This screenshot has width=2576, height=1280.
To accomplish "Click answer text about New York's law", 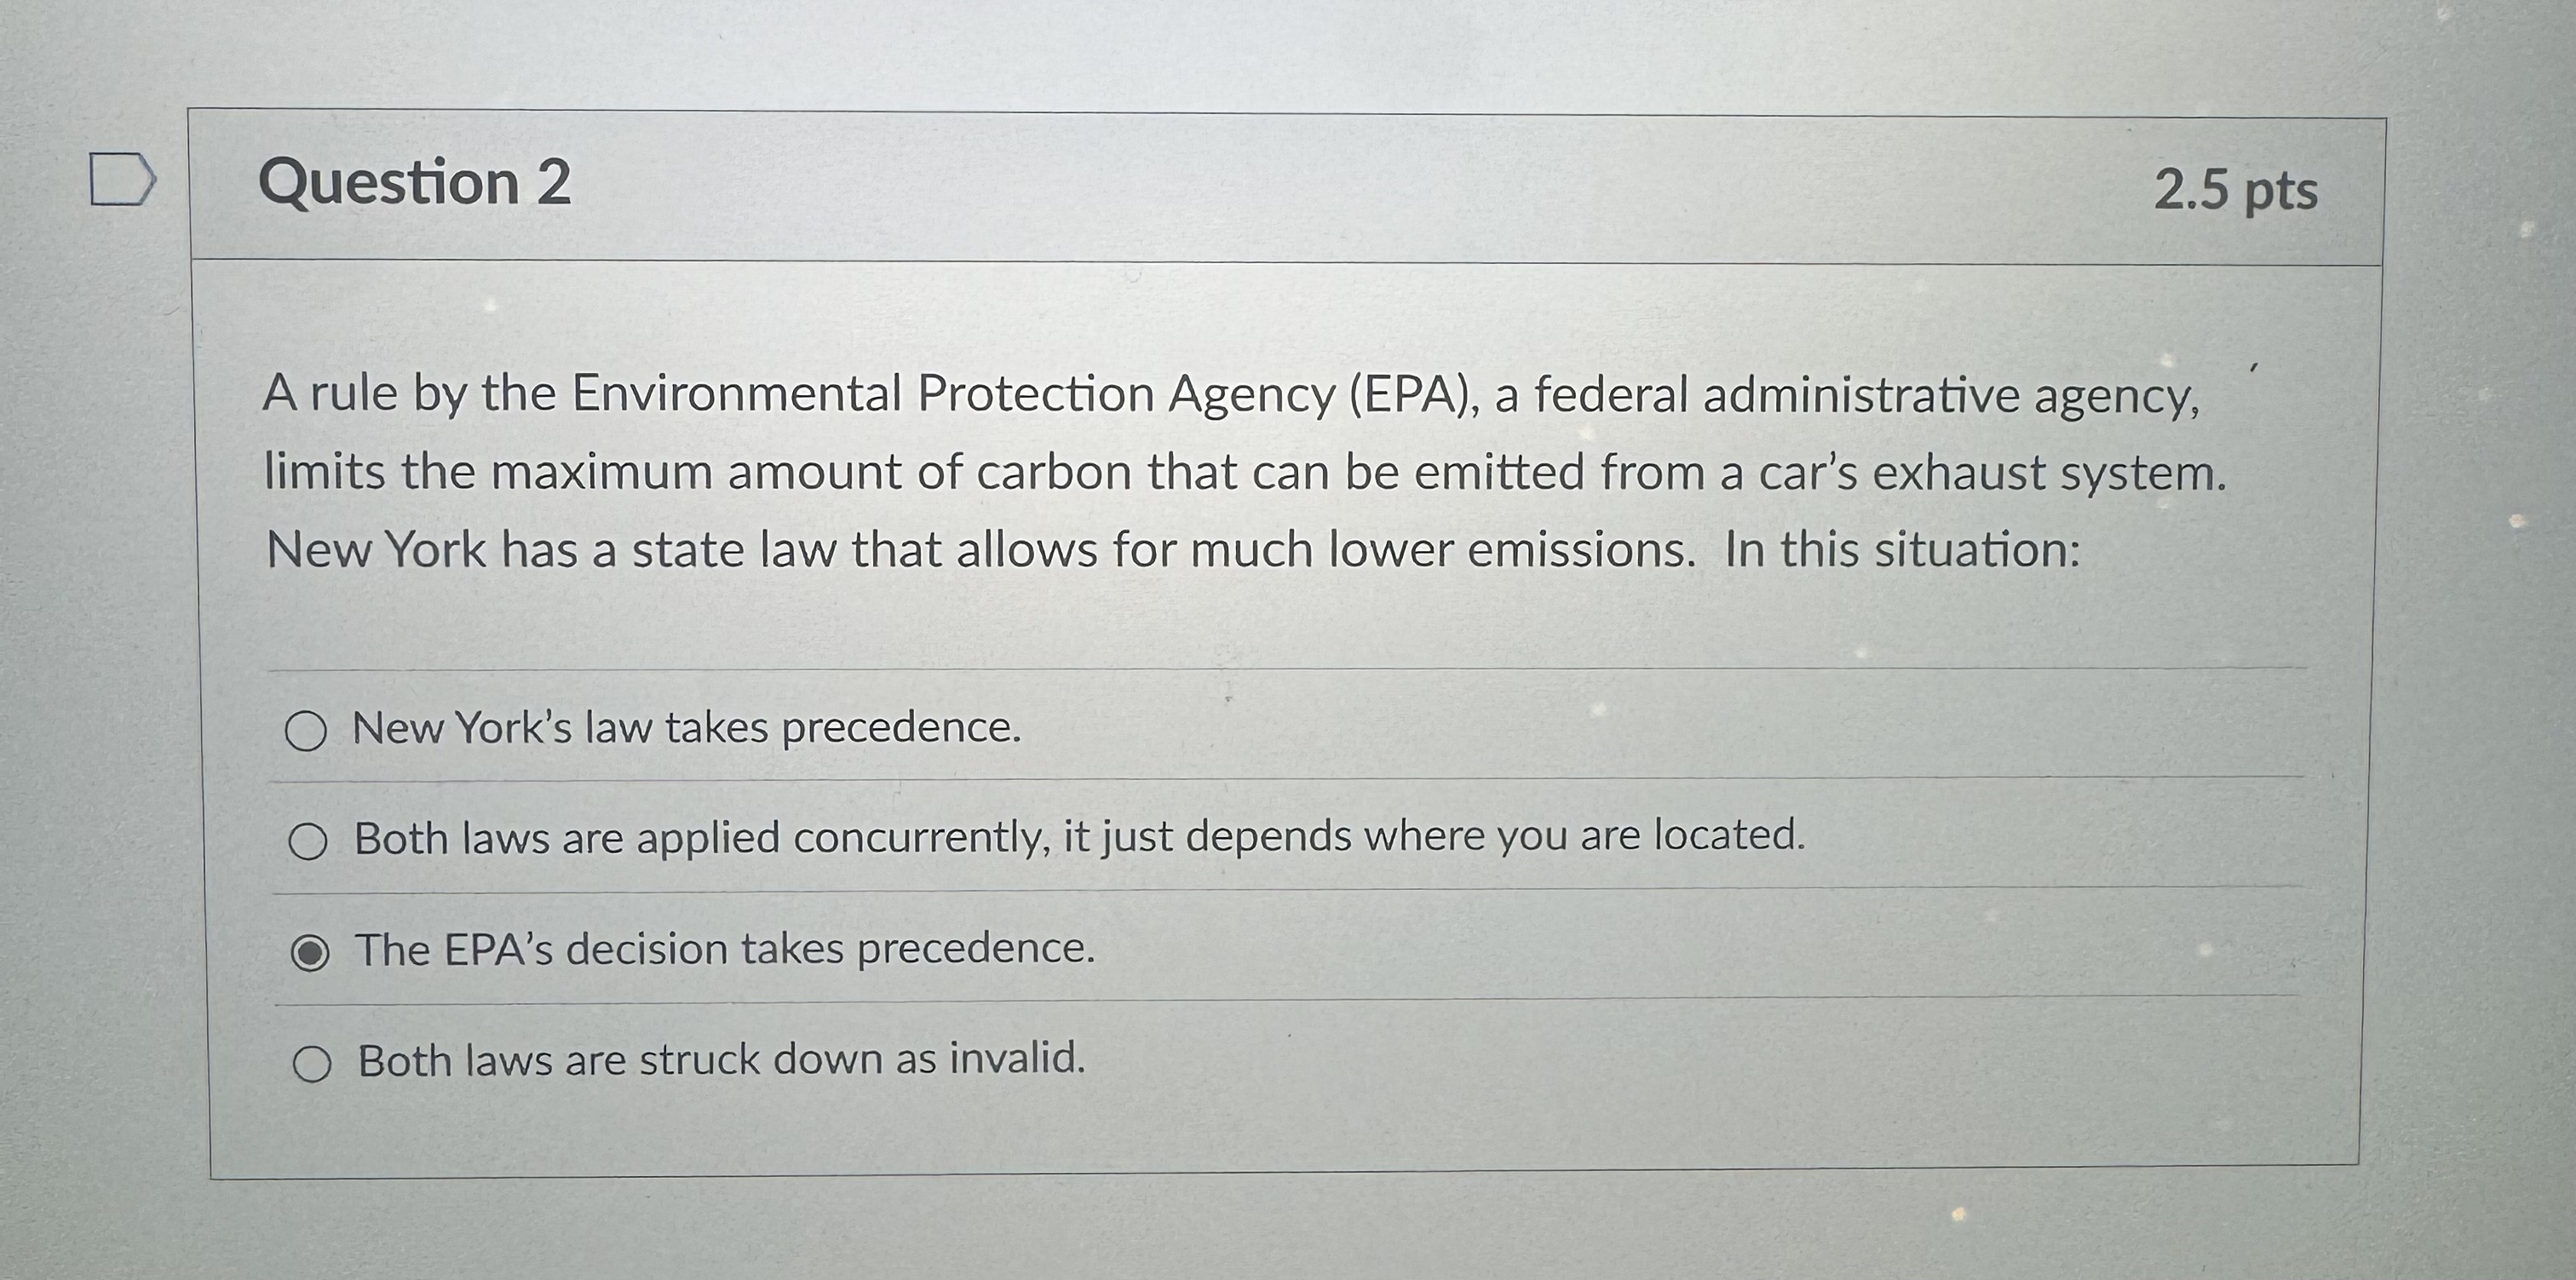I will (685, 729).
